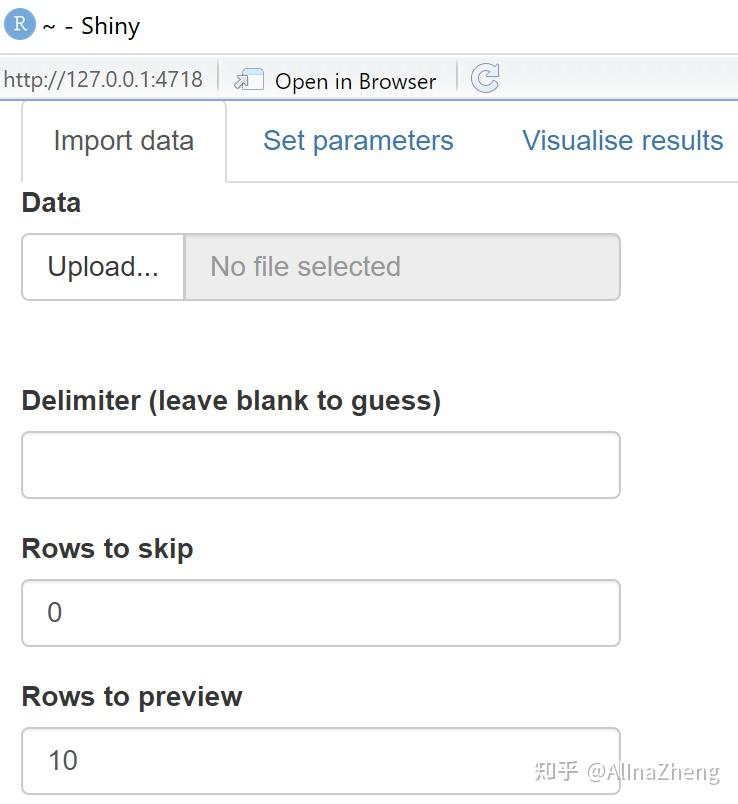Viewport: 738px width, 804px height.
Task: Switch to the Import data tab
Action: [x=124, y=141]
